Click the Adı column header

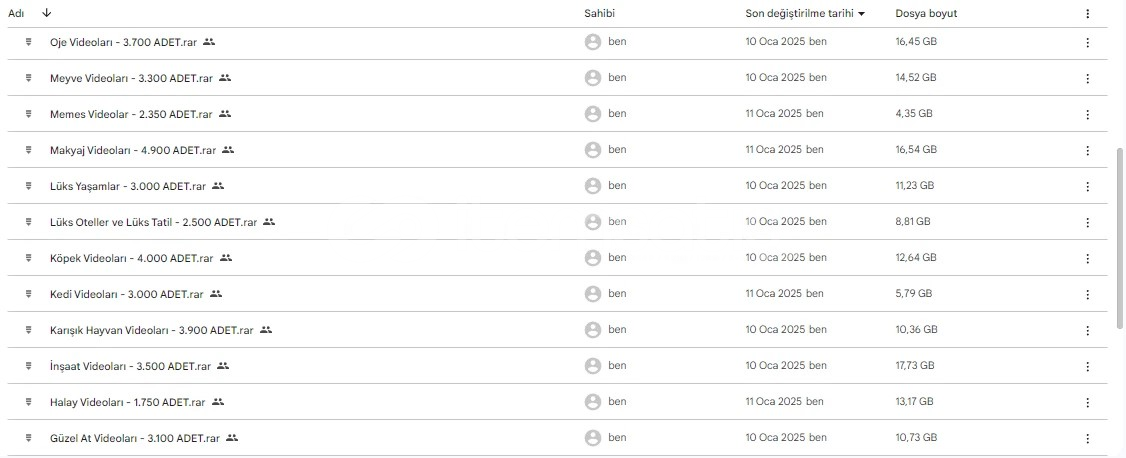click(17, 13)
